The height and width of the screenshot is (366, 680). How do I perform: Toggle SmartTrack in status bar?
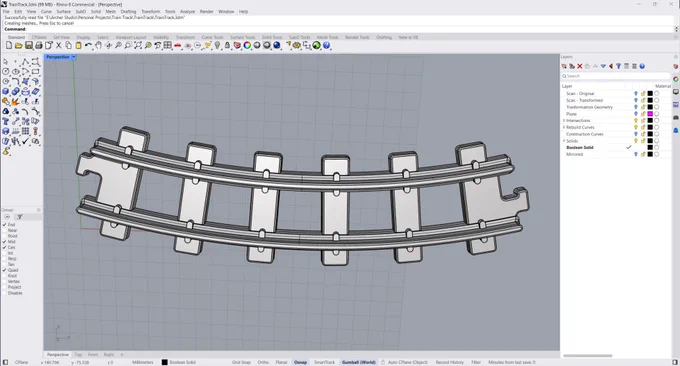tap(324, 362)
